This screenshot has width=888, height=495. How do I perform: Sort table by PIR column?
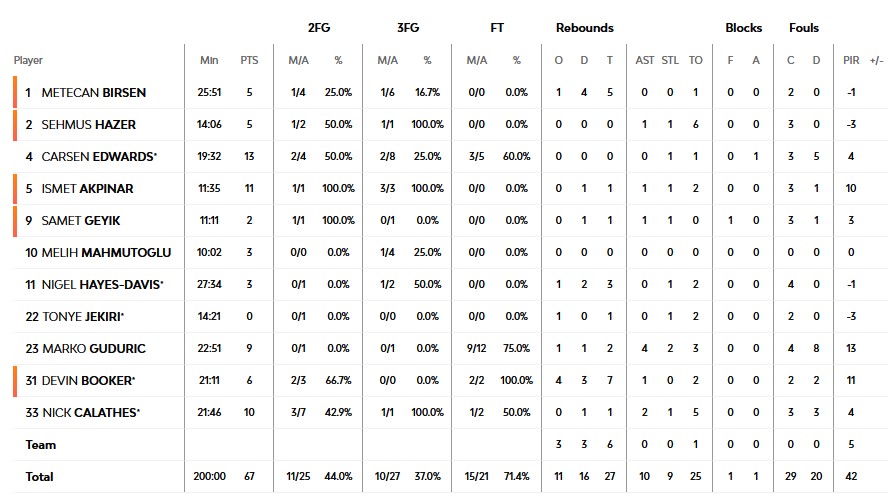tap(851, 61)
